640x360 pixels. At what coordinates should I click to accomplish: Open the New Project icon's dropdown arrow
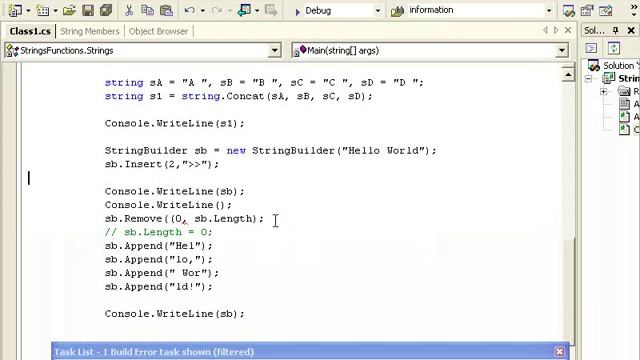28,11
